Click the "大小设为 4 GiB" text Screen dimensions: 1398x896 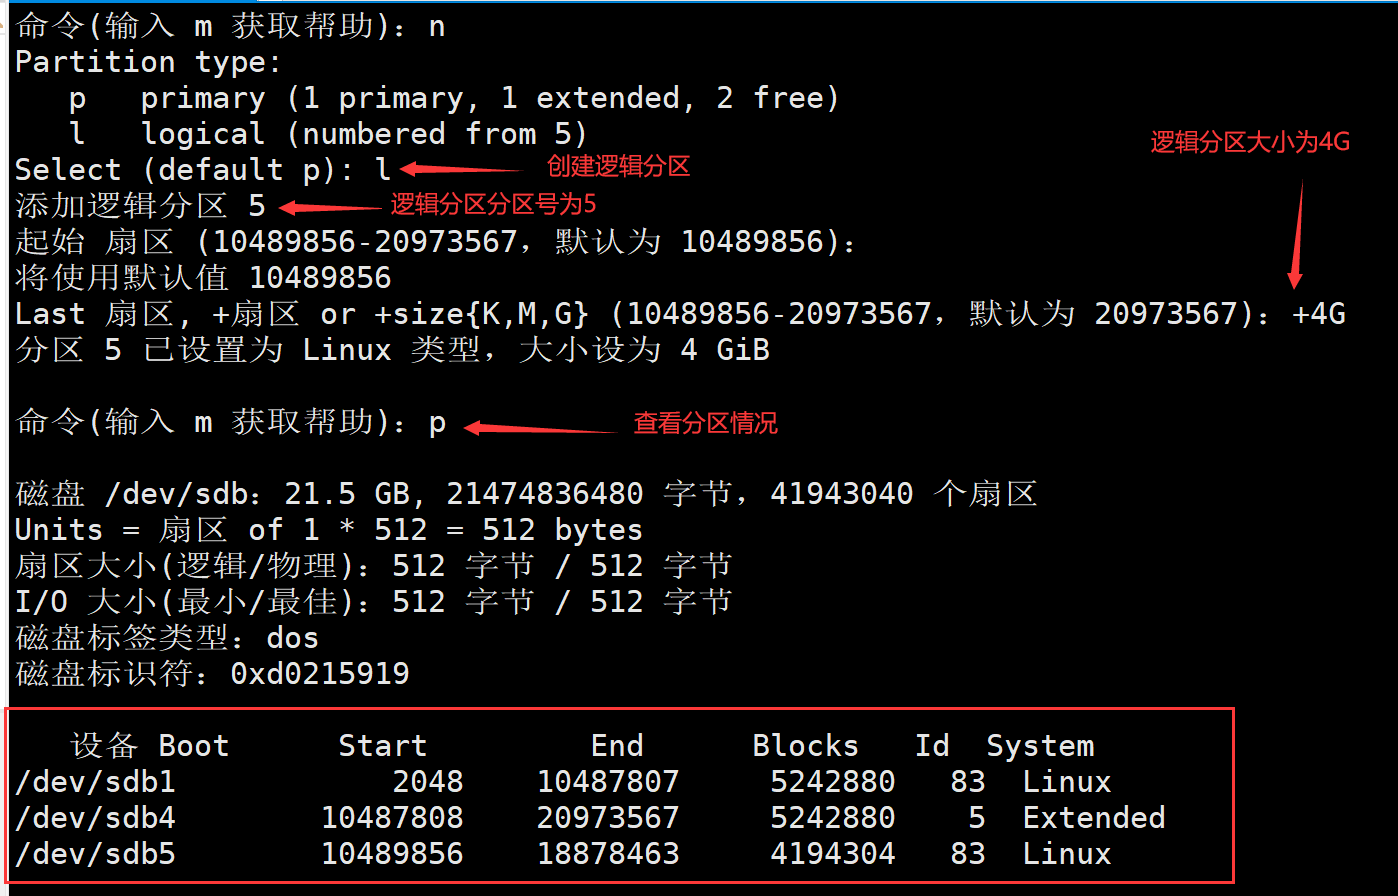[x=644, y=350]
